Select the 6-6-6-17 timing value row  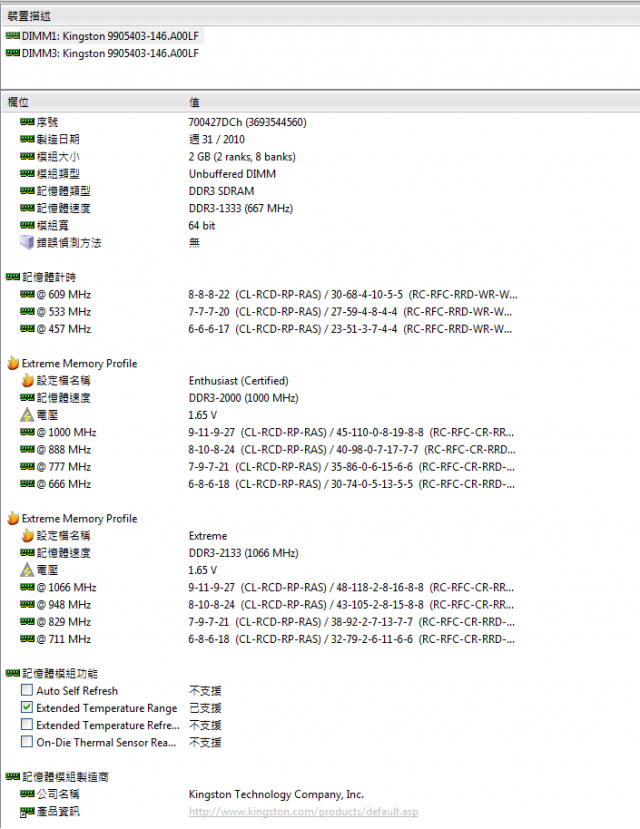pyautogui.click(x=350, y=329)
